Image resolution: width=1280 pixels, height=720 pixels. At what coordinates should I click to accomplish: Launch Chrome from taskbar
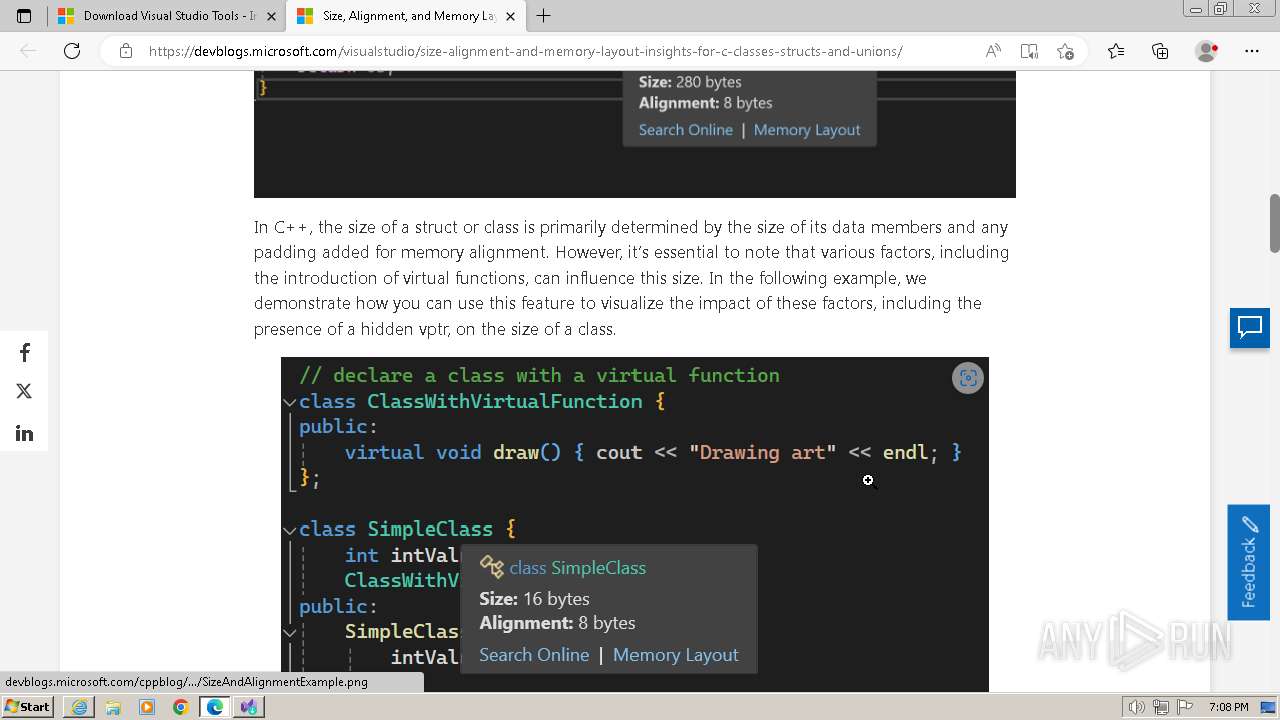tap(180, 707)
